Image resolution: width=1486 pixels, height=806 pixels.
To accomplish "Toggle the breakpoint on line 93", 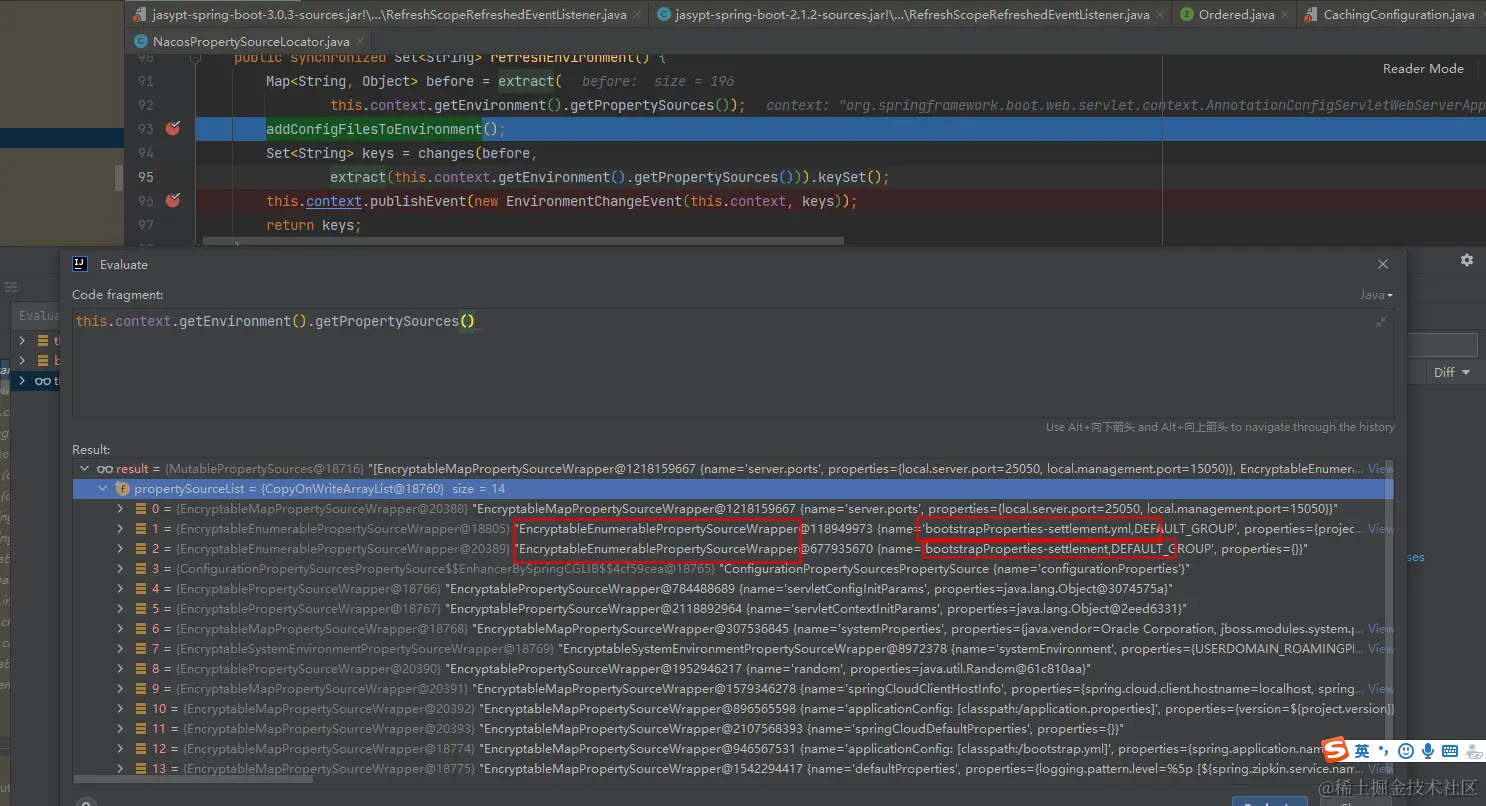I will [x=173, y=129].
